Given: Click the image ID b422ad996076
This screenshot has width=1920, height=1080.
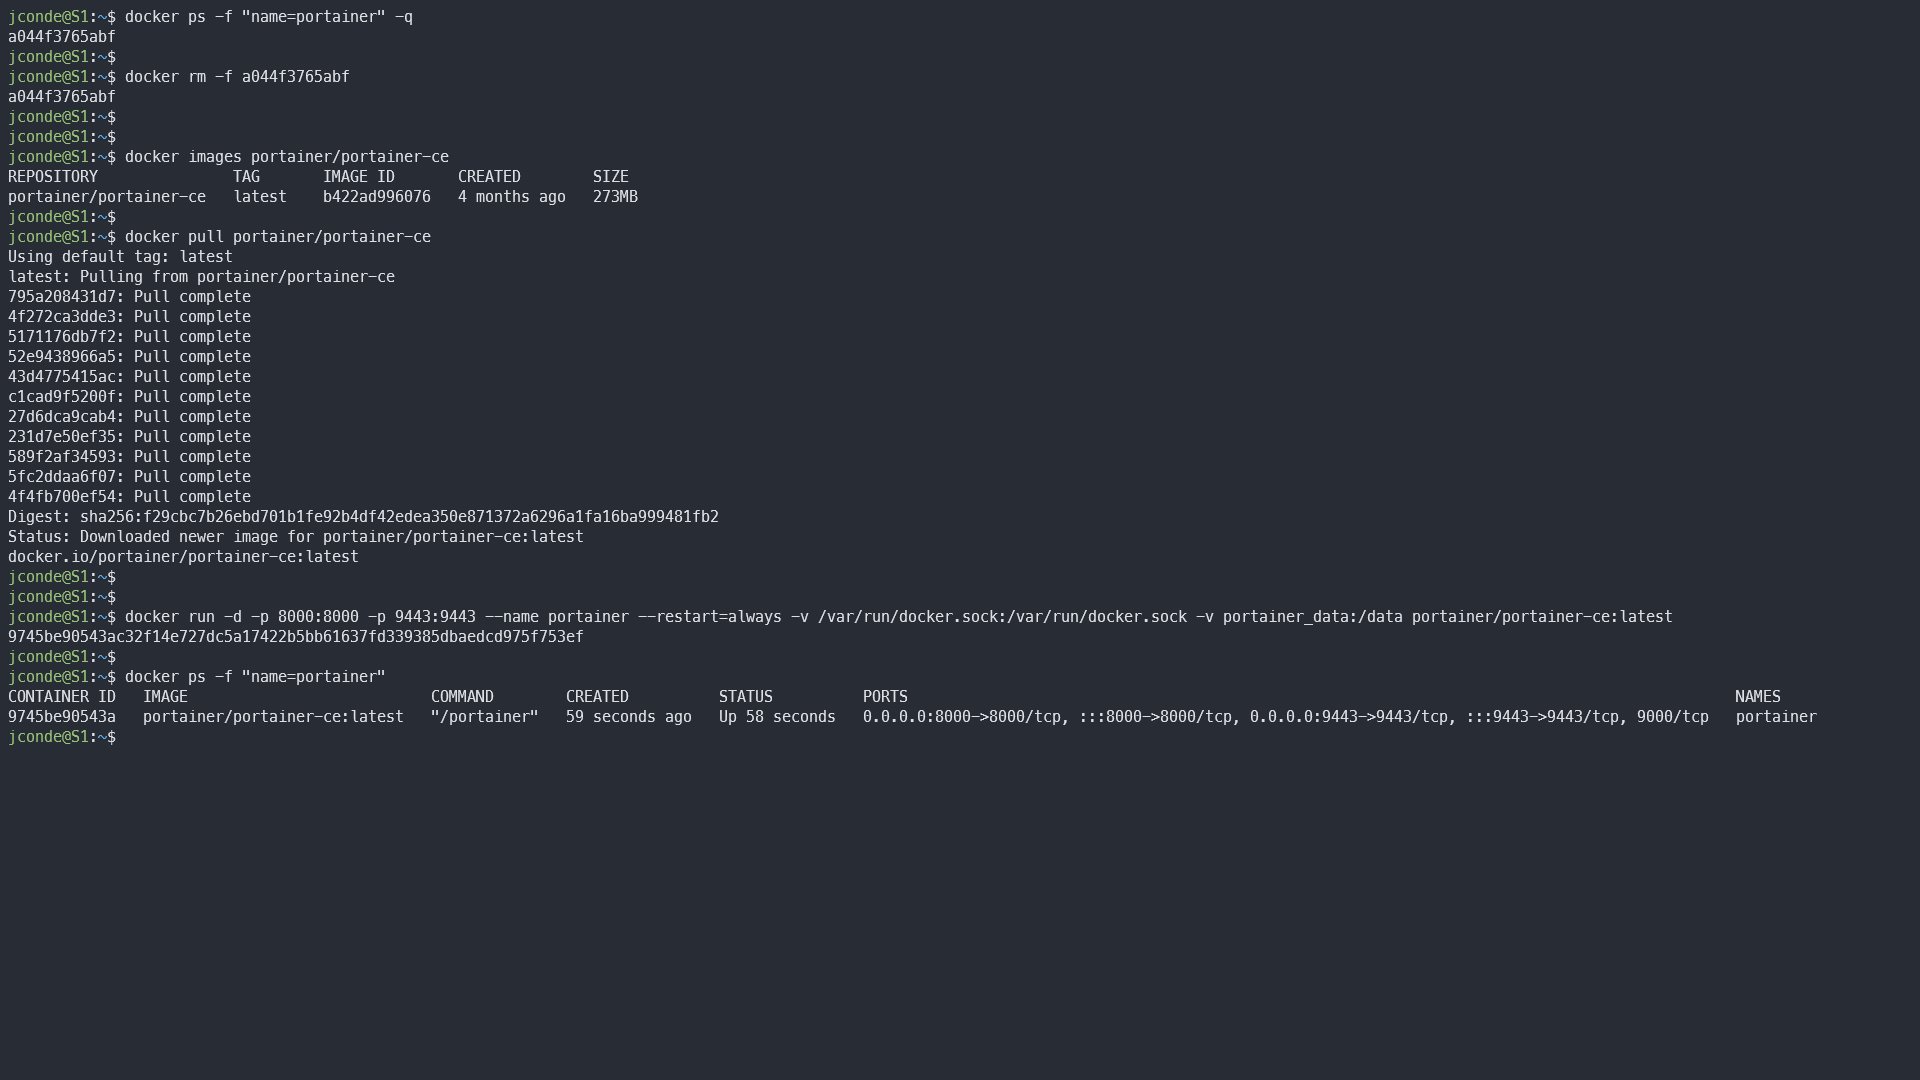Looking at the screenshot, I should coord(376,197).
